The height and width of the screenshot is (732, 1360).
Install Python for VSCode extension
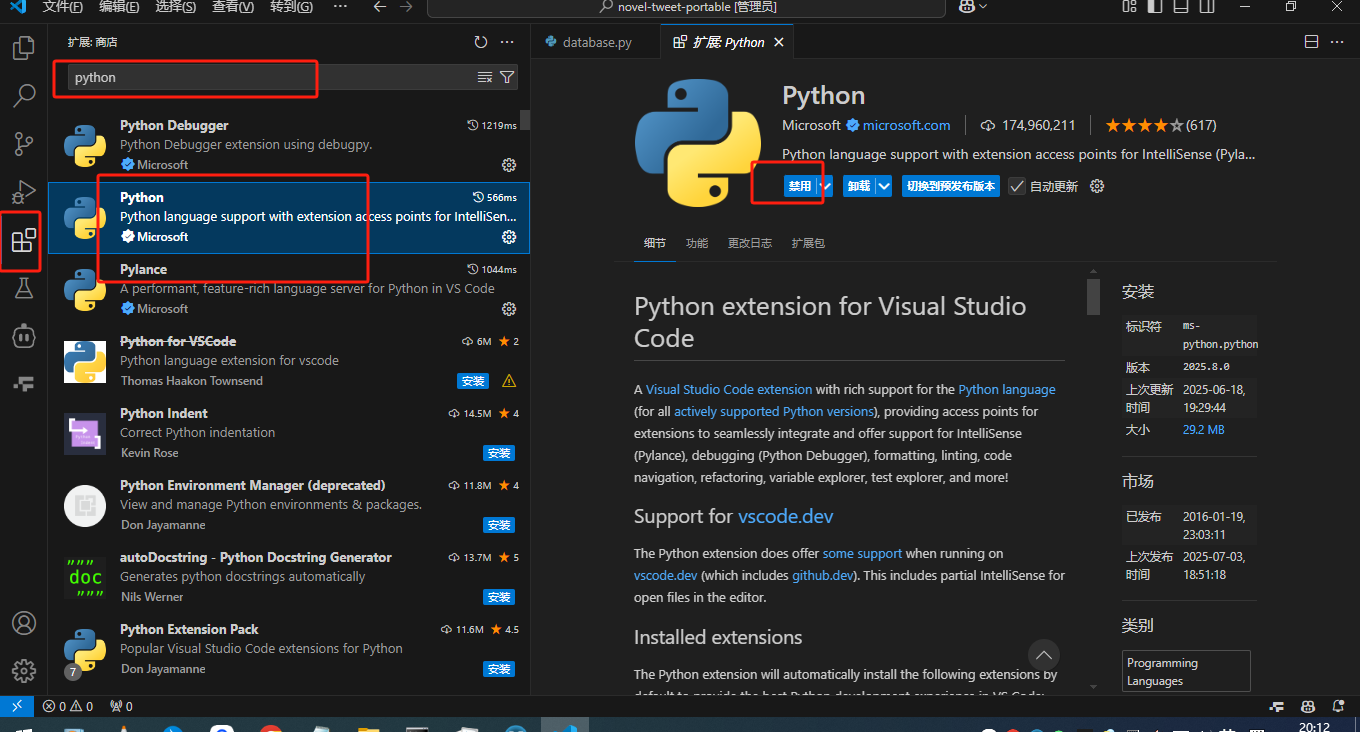[472, 381]
